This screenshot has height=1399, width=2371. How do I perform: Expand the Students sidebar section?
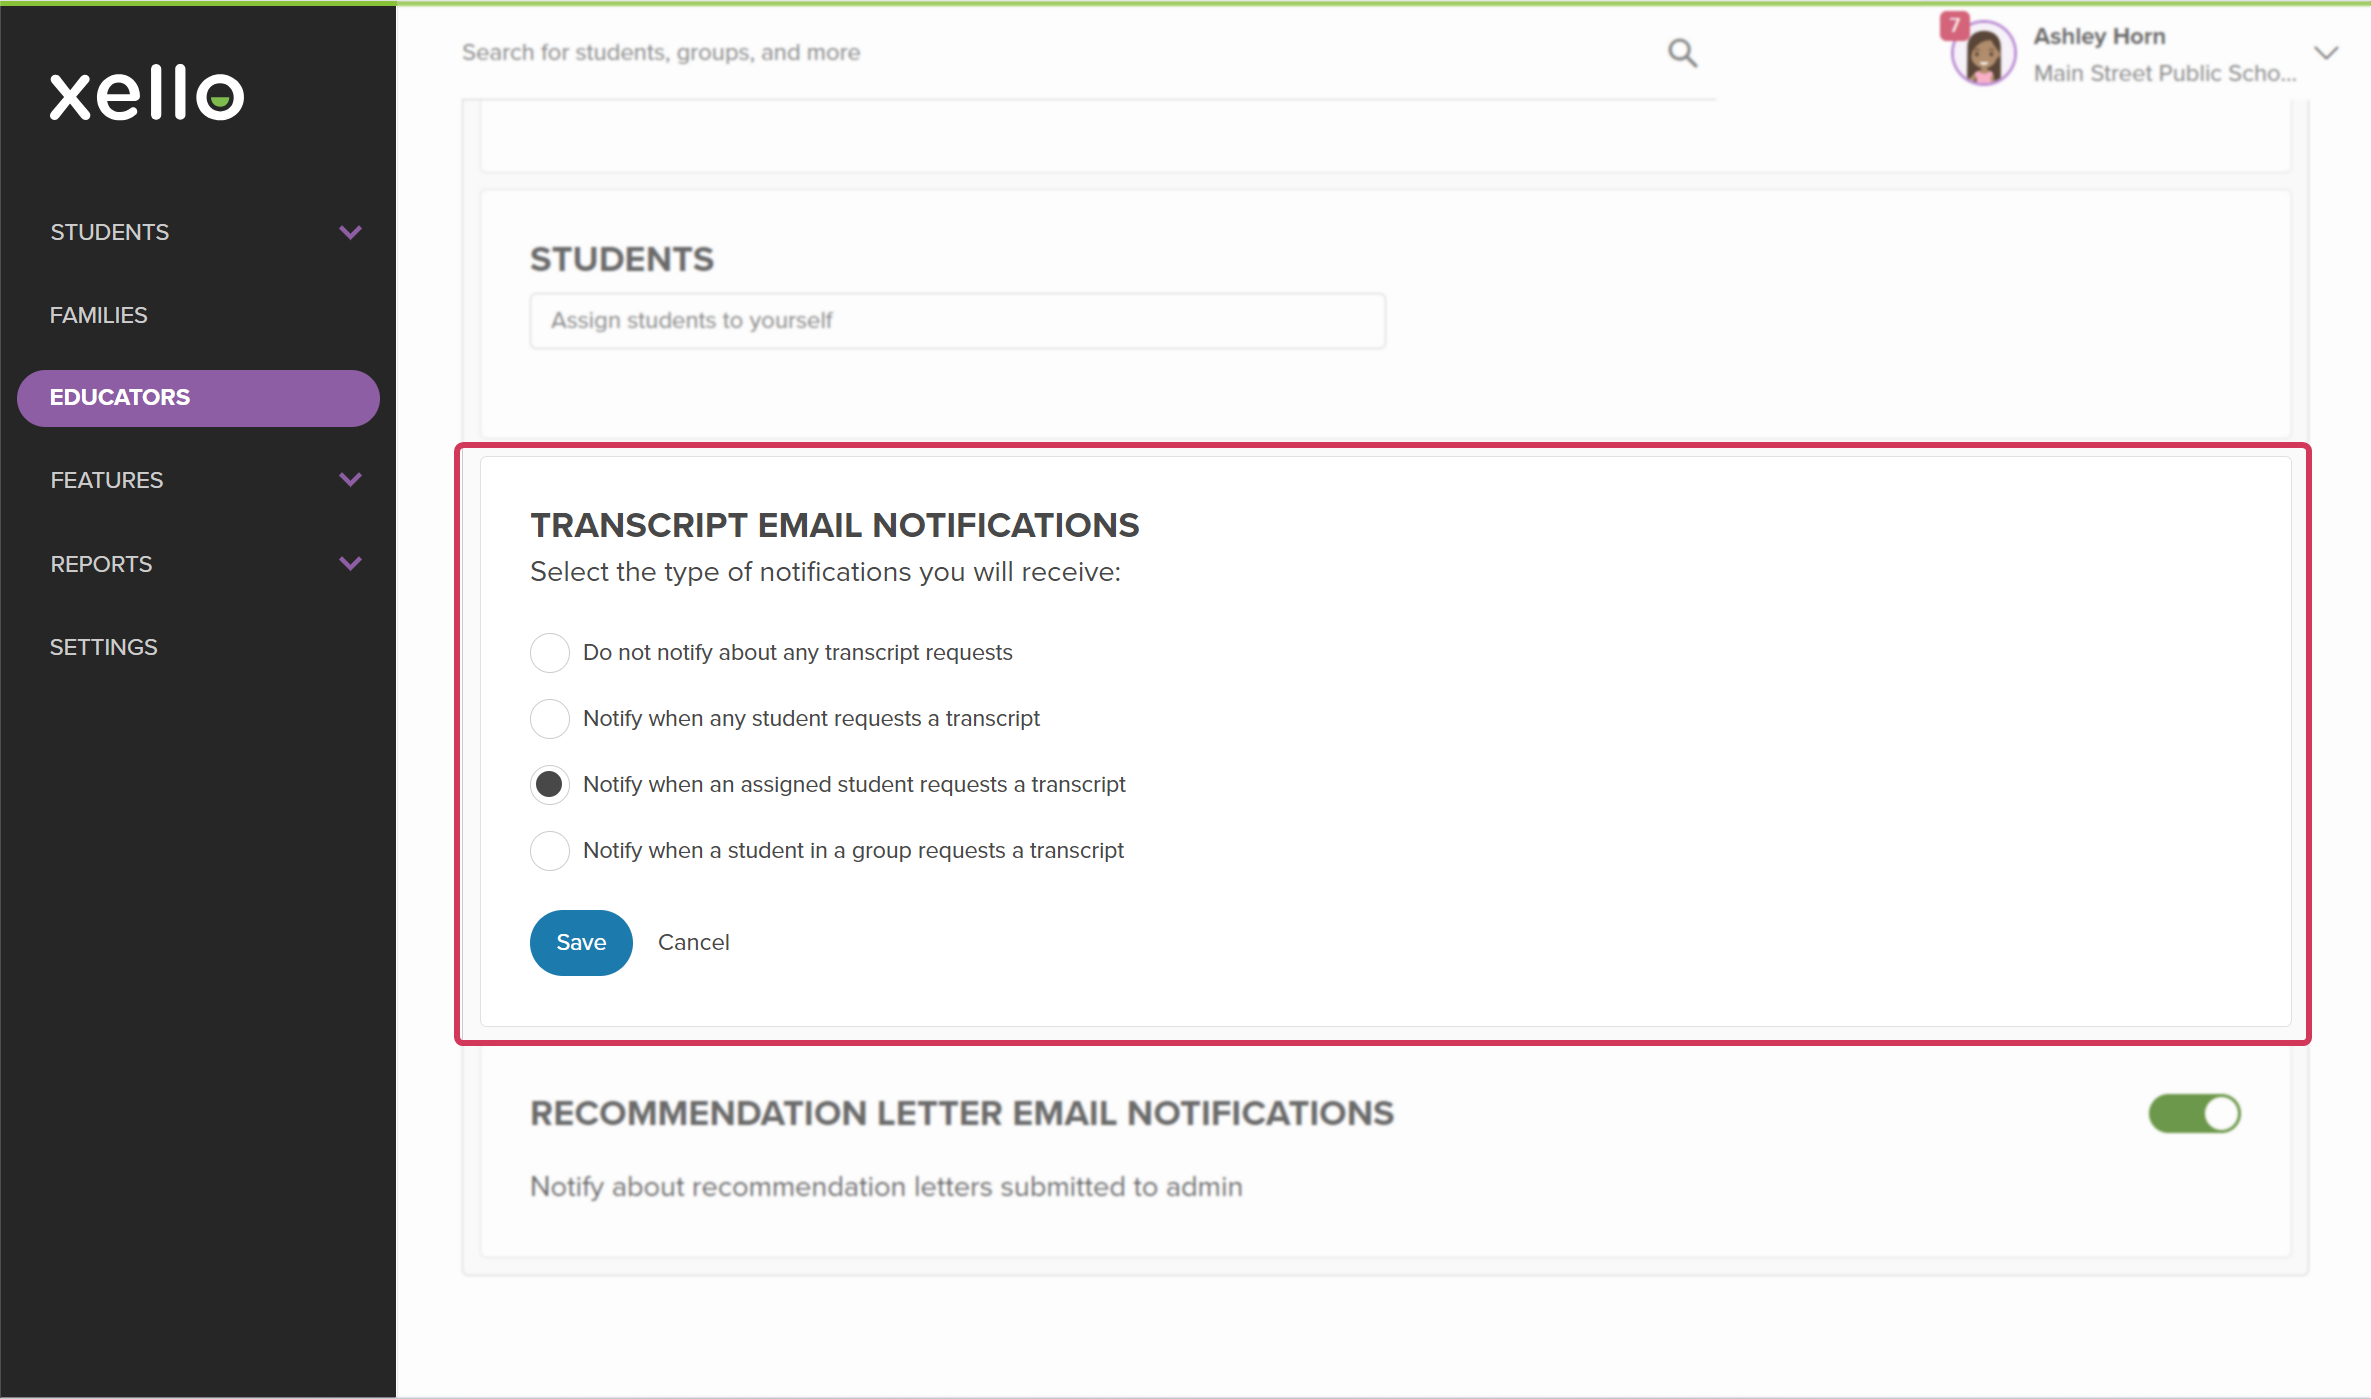[x=350, y=232]
